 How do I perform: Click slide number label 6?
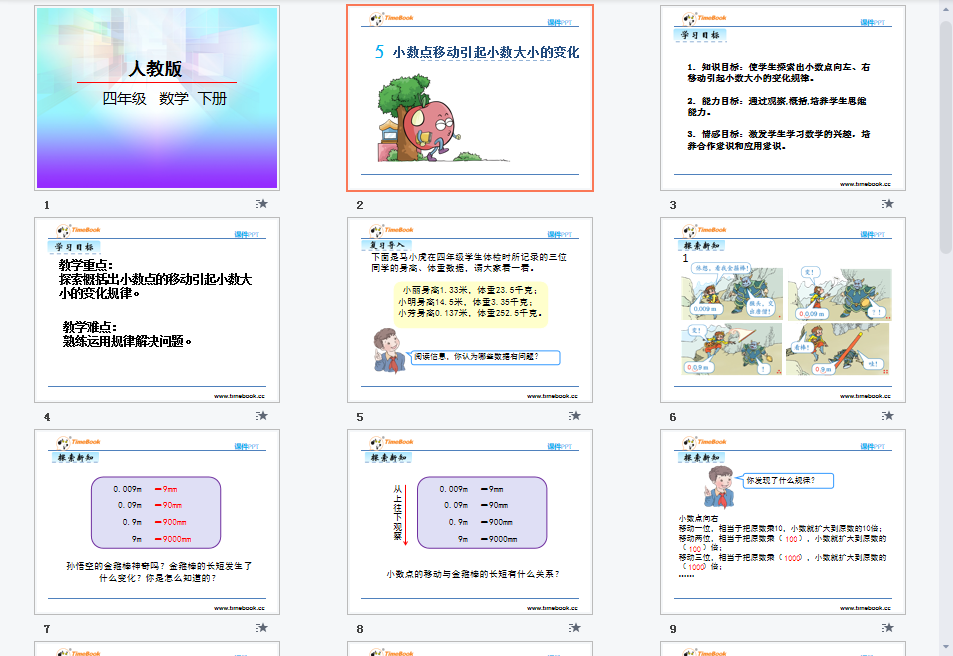click(673, 417)
